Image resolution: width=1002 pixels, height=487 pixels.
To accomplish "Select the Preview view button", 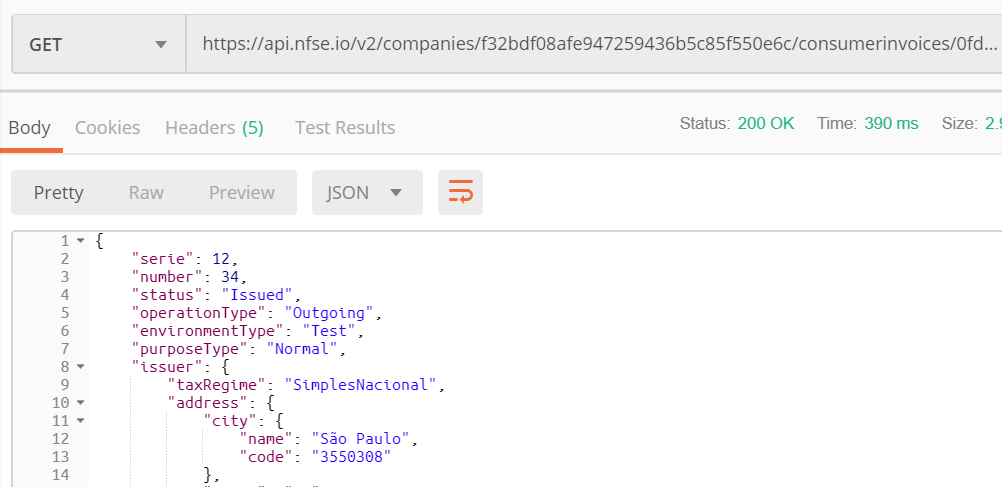I will pos(241,193).
